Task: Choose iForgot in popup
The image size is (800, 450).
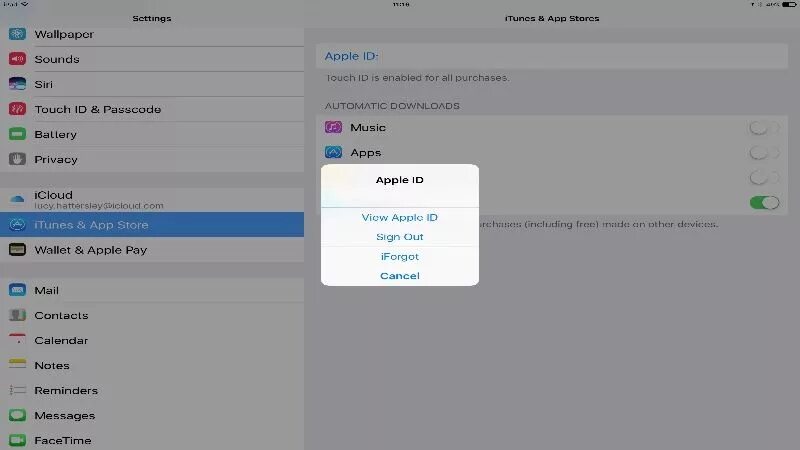Action: point(399,256)
